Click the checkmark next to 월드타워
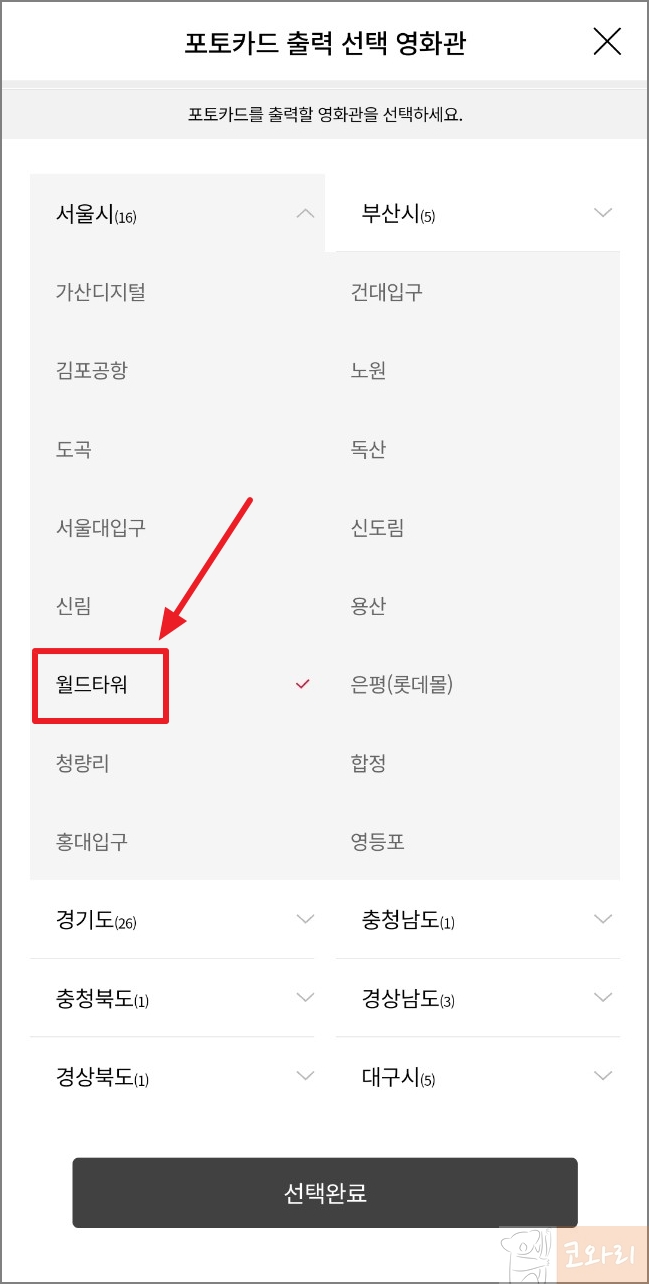 click(299, 684)
